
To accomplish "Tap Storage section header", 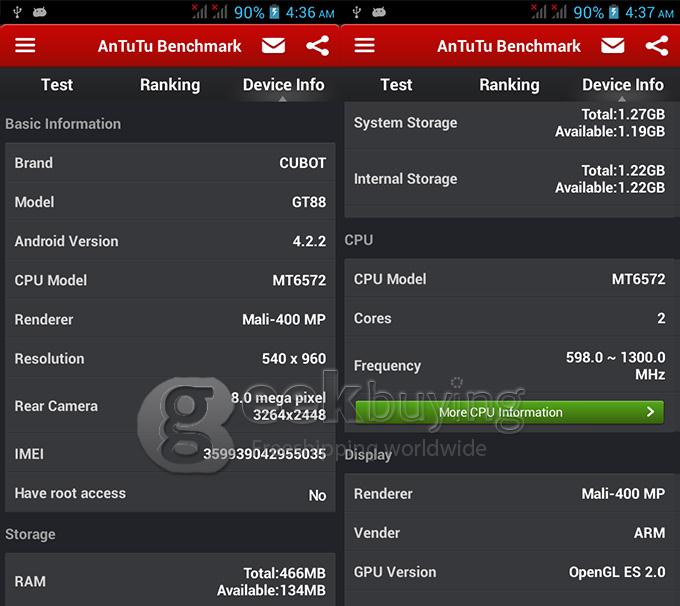I will click(30, 534).
